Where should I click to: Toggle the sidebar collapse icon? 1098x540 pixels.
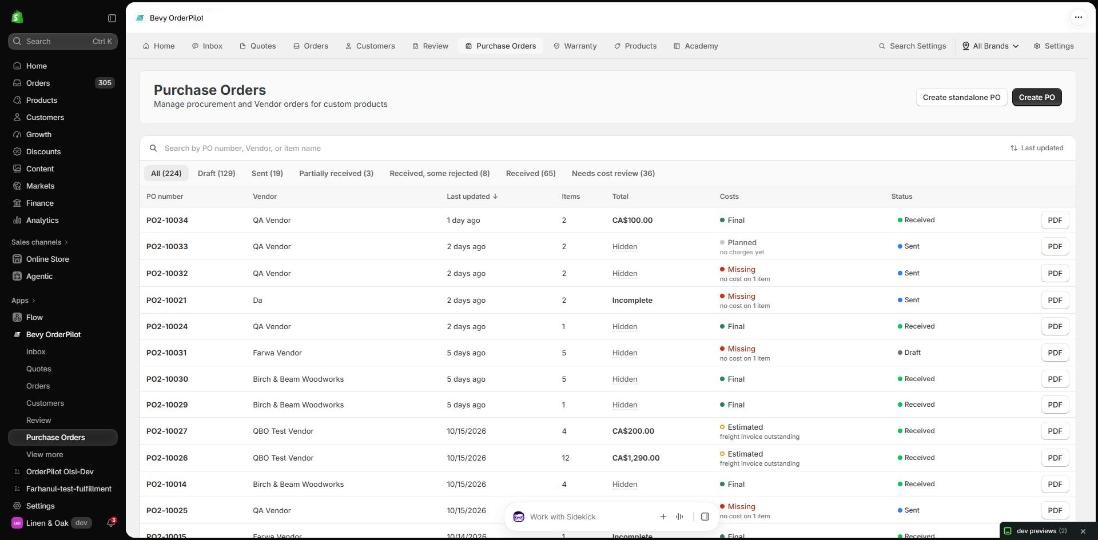click(x=112, y=18)
